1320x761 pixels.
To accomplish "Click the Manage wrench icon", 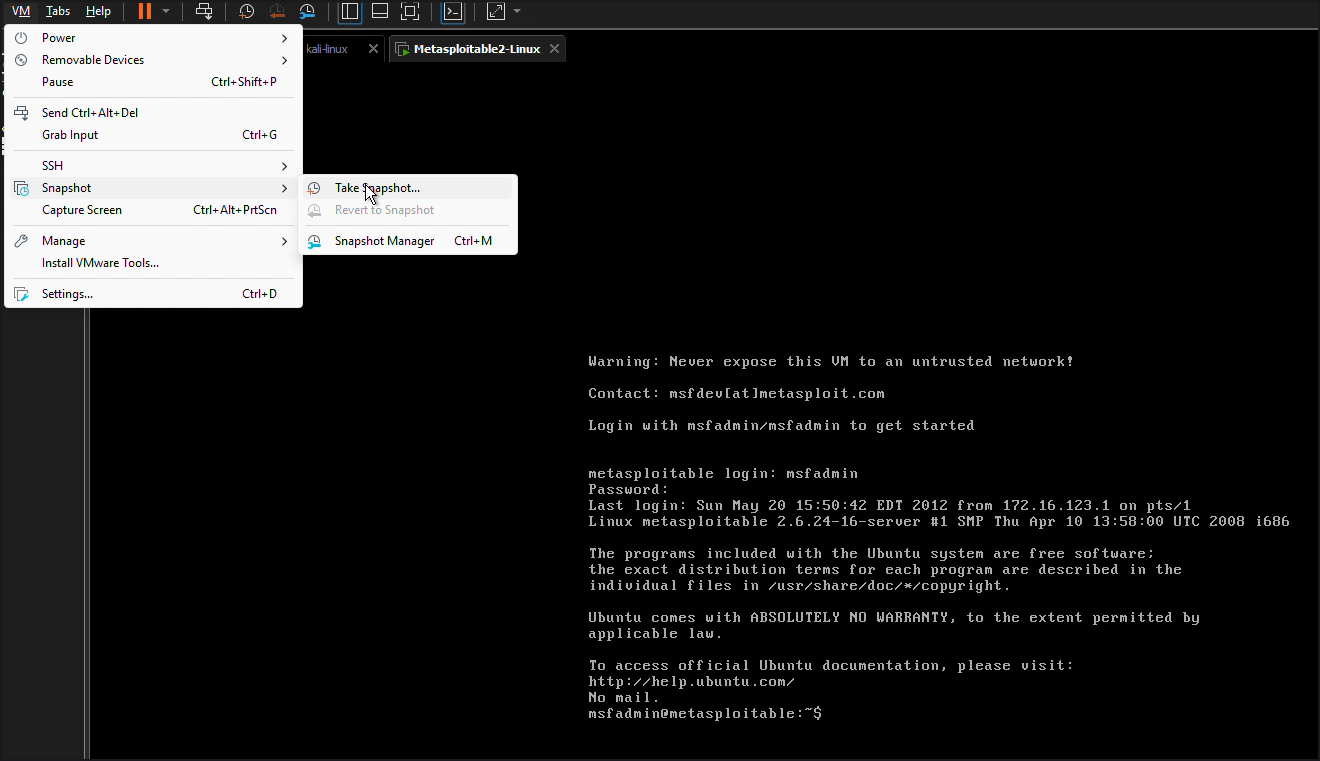I will coord(21,241).
